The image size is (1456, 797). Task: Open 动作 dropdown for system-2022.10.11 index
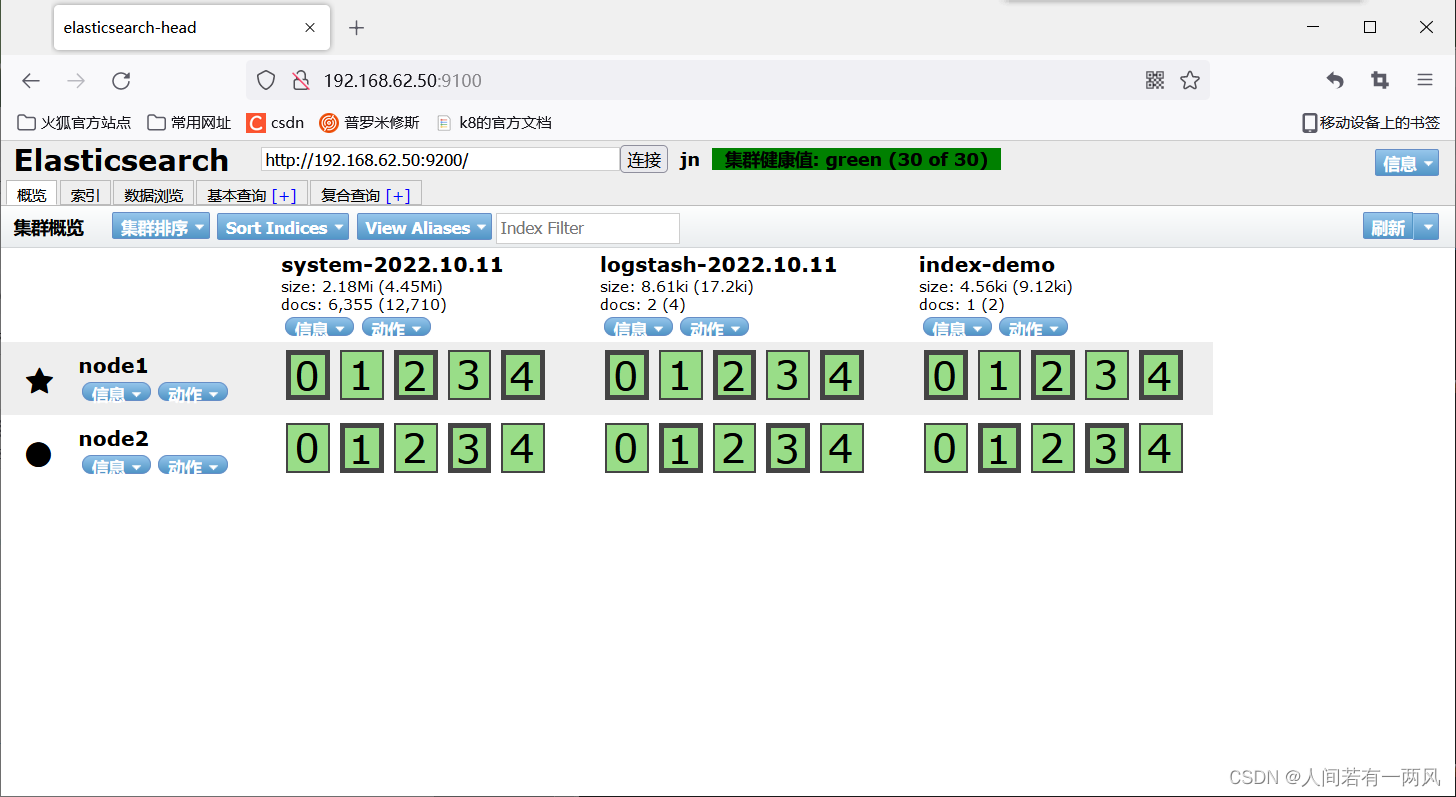[396, 328]
